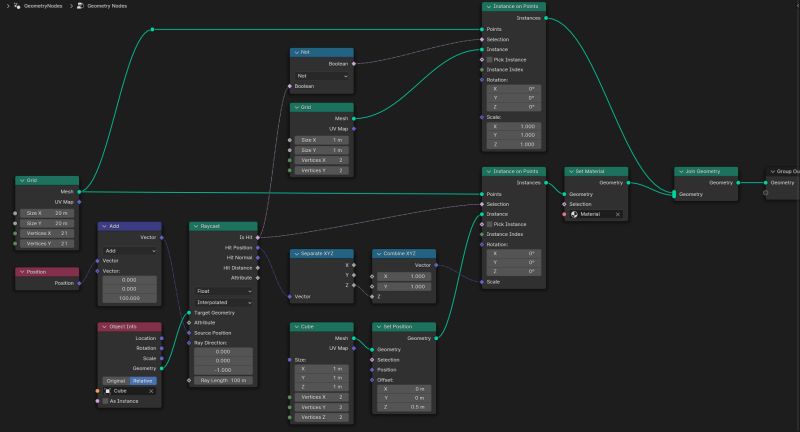Click the Target Geometry input socket on Raycast
Screen dimensions: 800x432
[x=189, y=313]
